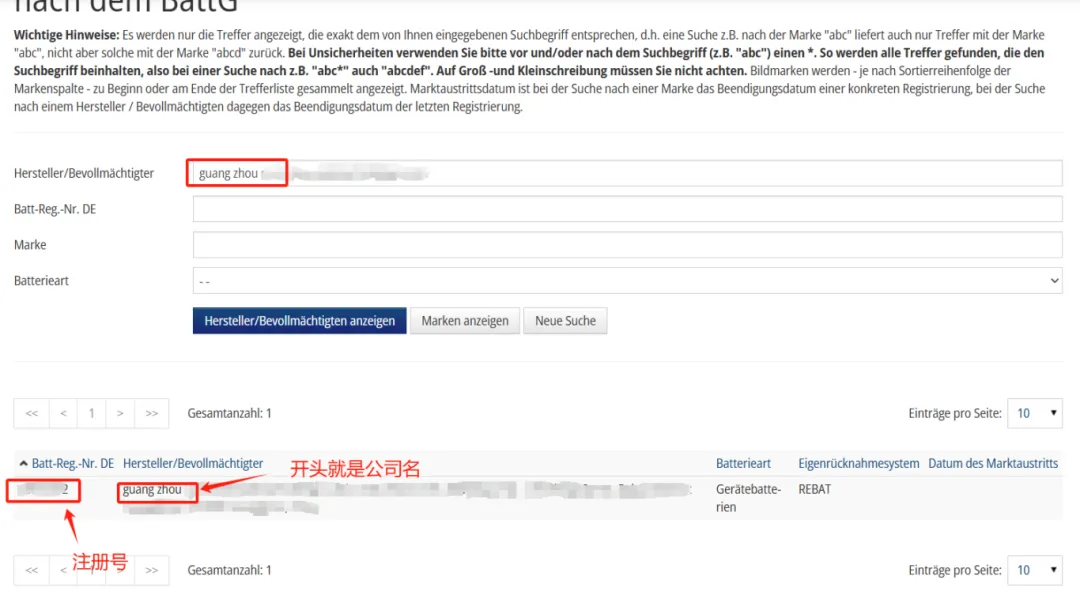Click top 'Gesamtanzahl: 1' text
This screenshot has width=1080, height=599.
pos(229,413)
